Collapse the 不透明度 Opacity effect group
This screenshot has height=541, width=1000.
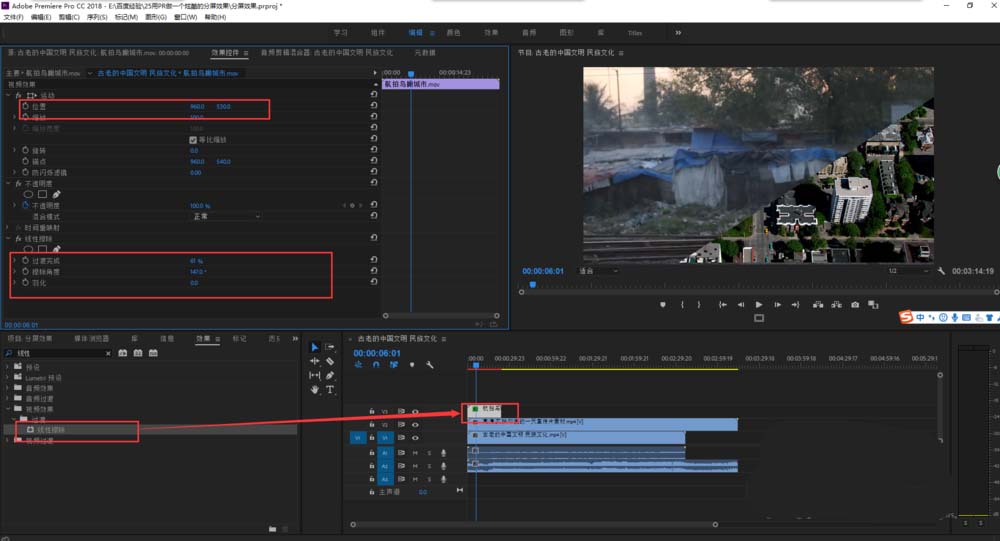click(8, 184)
